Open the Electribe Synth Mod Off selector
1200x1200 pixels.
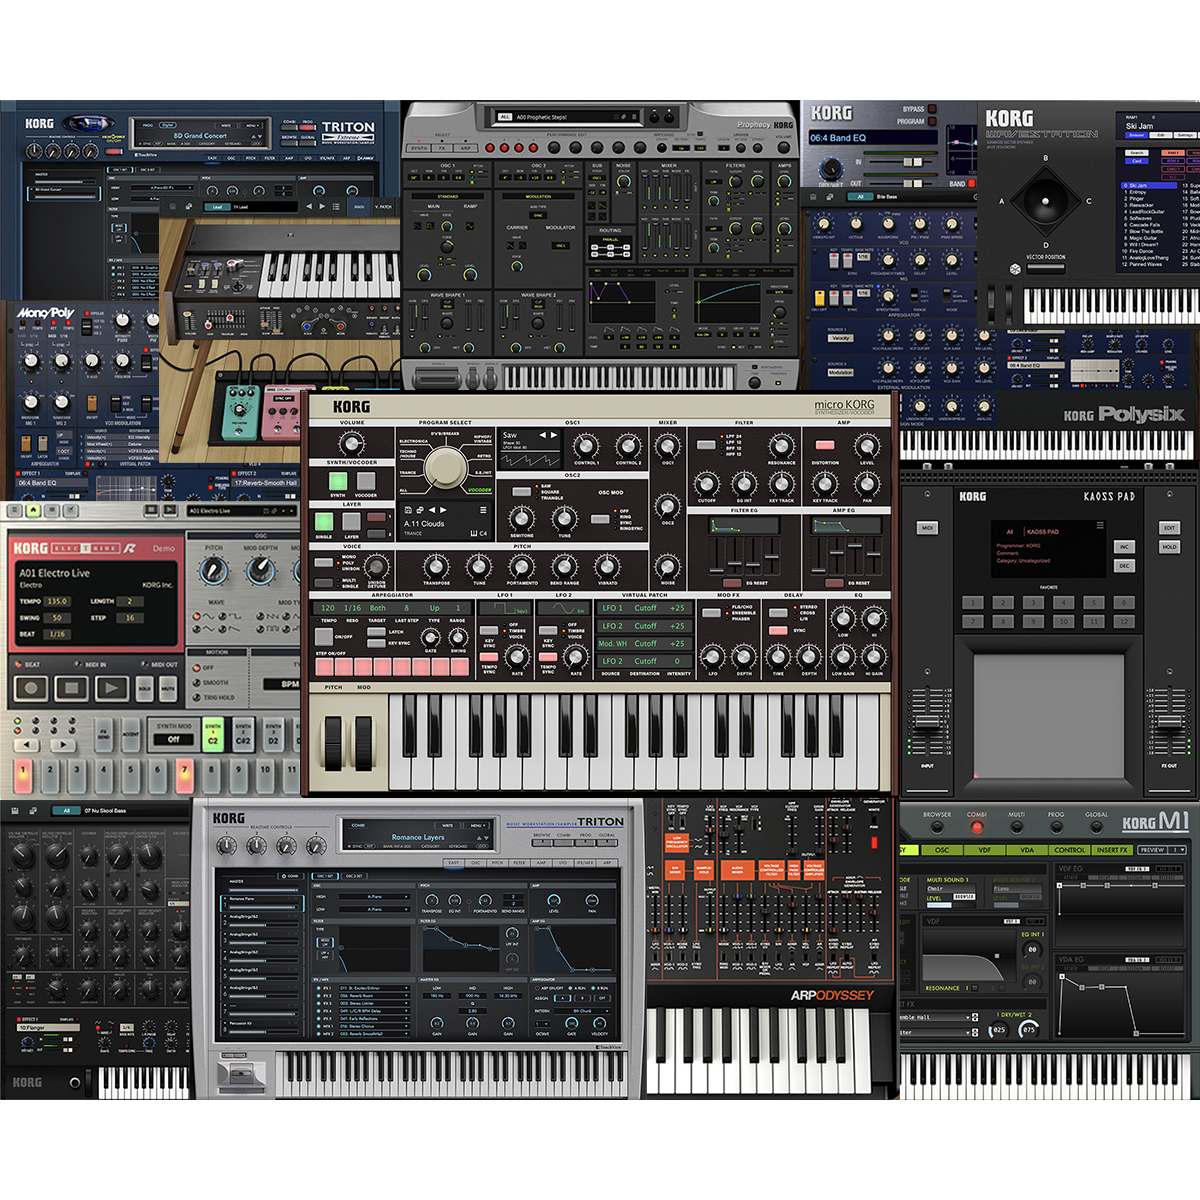point(173,740)
